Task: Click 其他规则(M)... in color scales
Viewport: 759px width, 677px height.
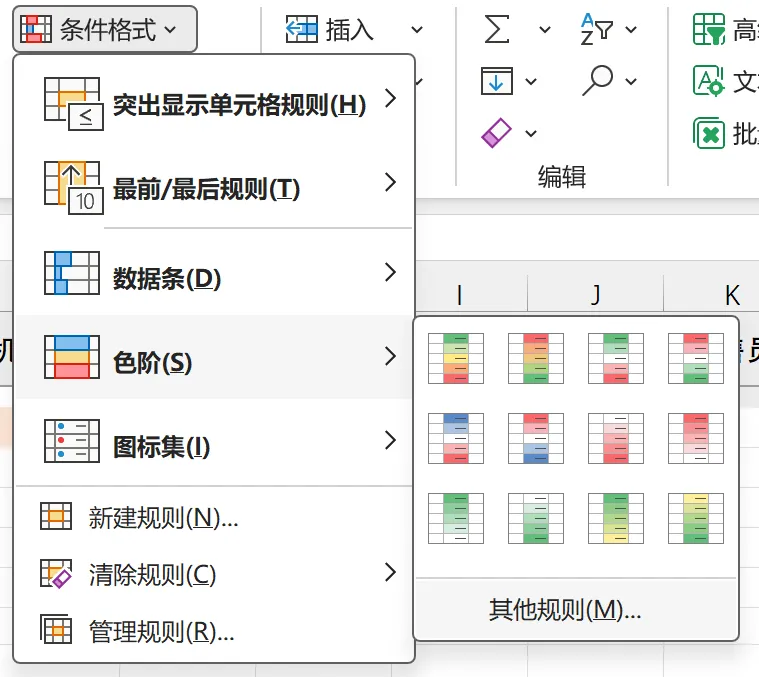Action: pos(565,609)
